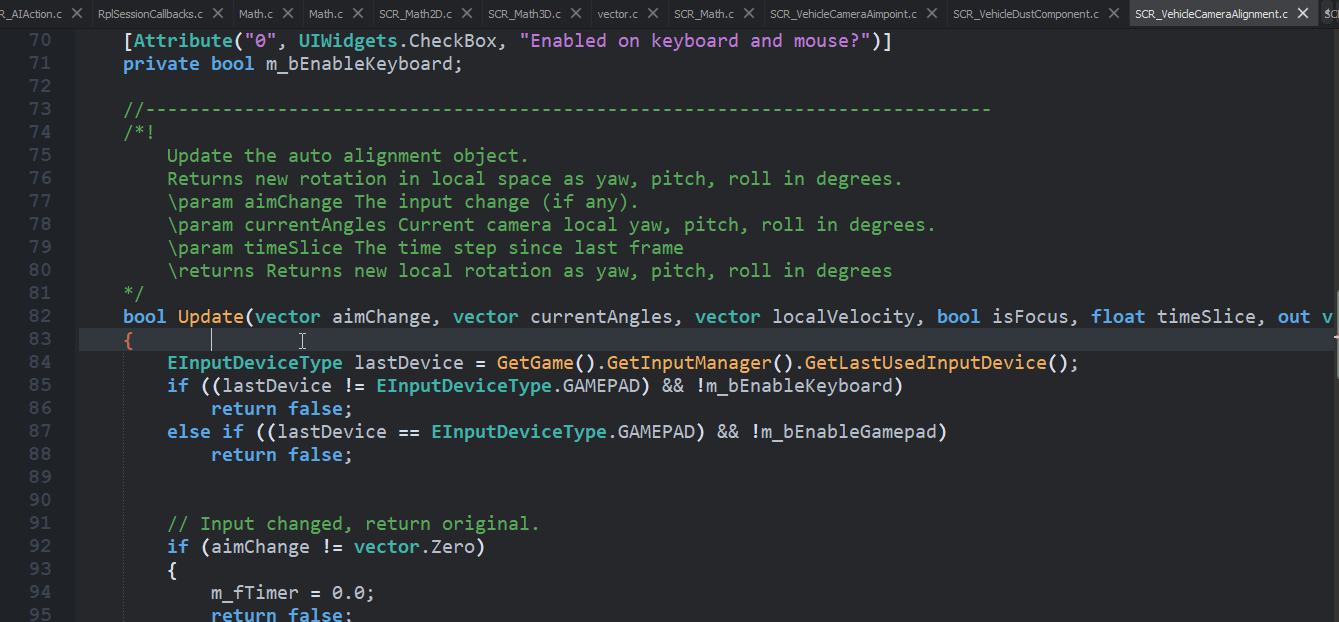Select the vector.c tab
Viewport: 1339px width, 622px height.
click(x=617, y=14)
